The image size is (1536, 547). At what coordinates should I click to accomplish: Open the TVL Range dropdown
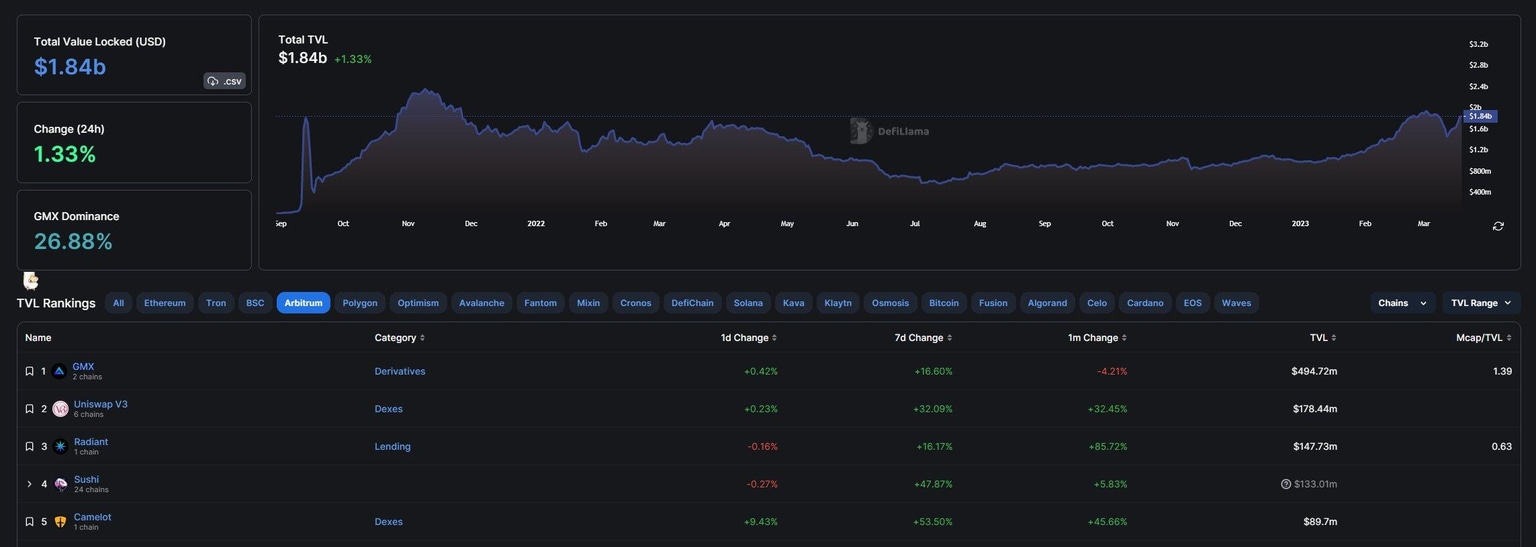pyautogui.click(x=1481, y=303)
